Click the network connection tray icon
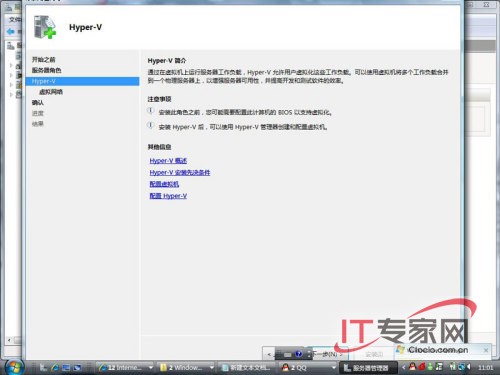 (461, 367)
